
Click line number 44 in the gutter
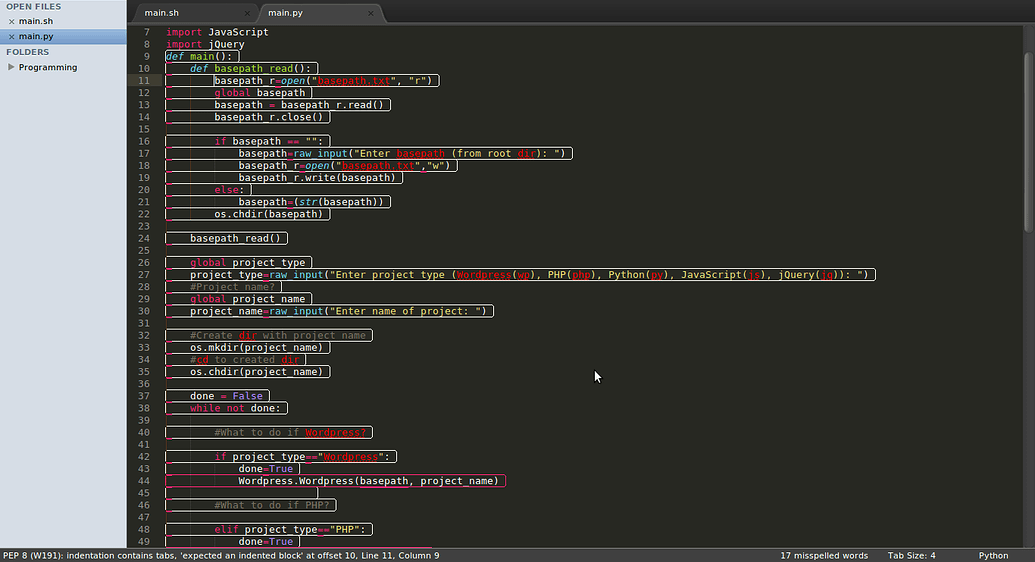[x=144, y=481]
